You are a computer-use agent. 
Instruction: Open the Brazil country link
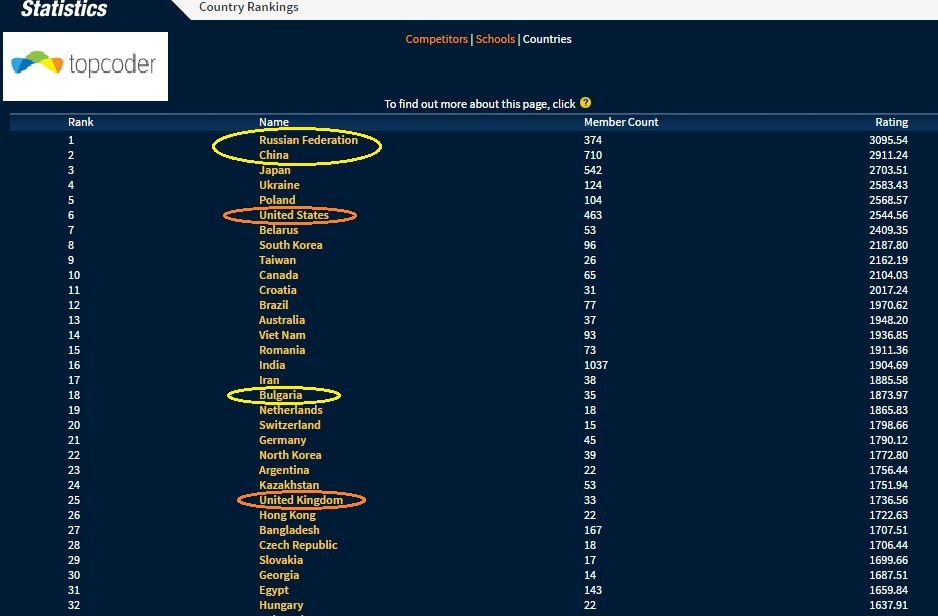[x=273, y=305]
